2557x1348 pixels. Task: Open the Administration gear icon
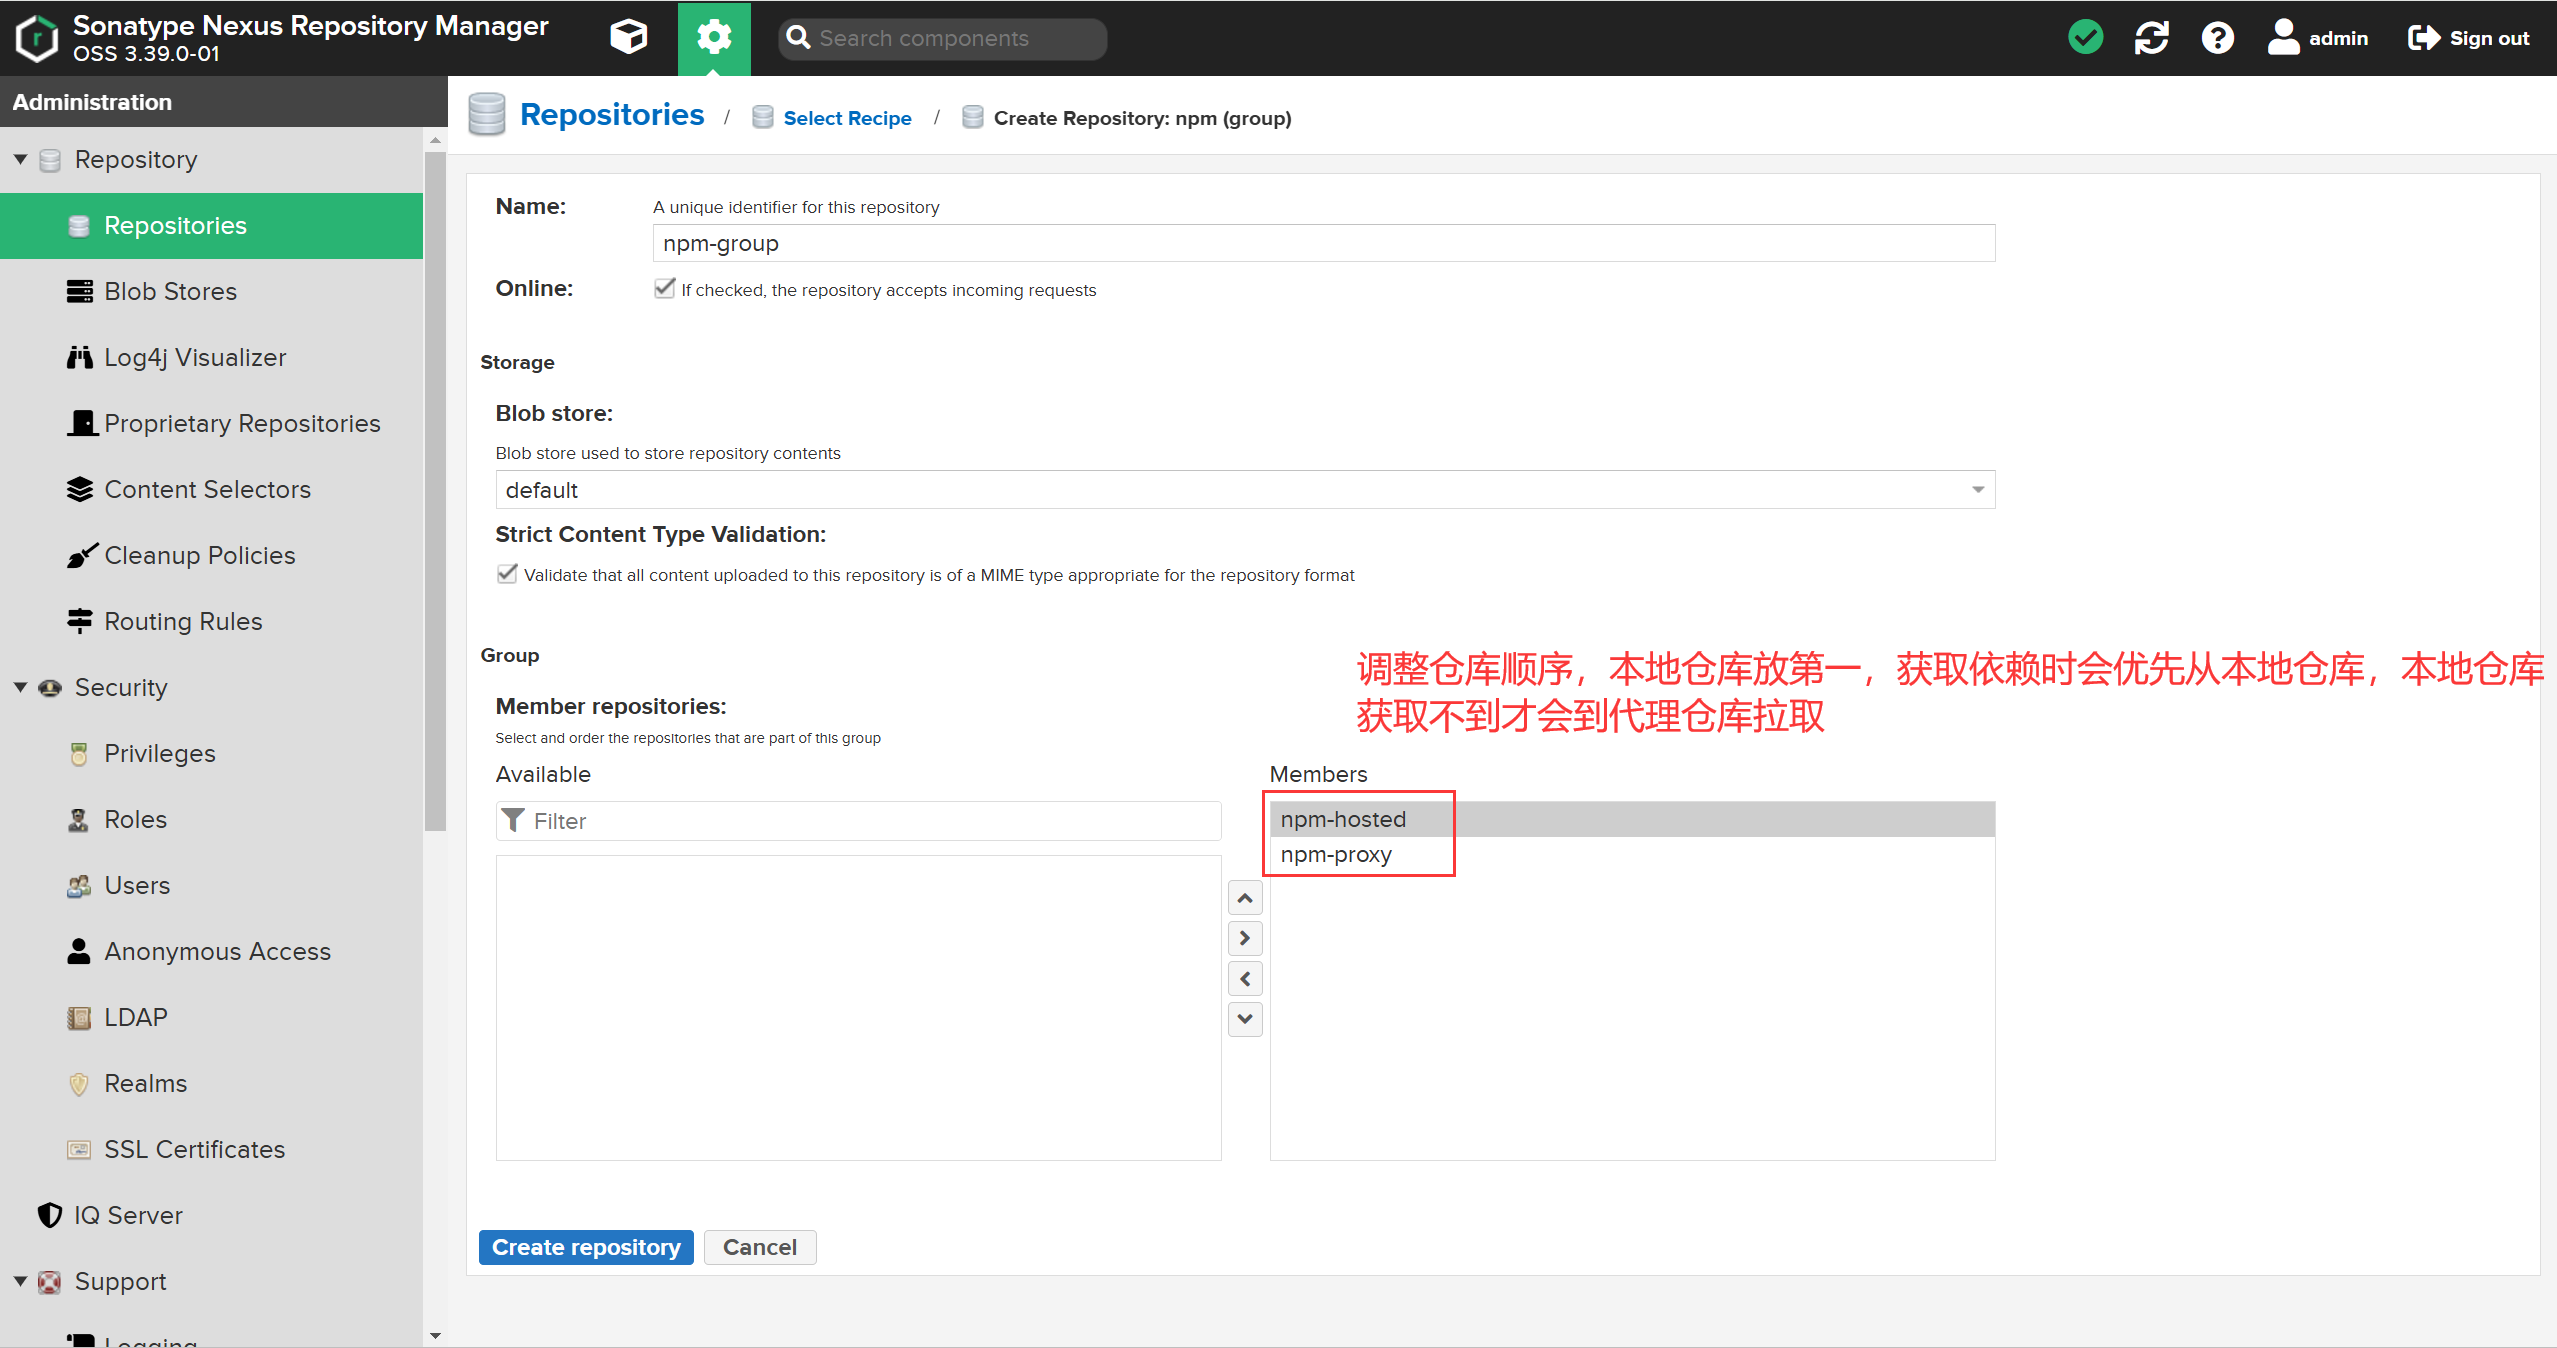click(x=714, y=38)
